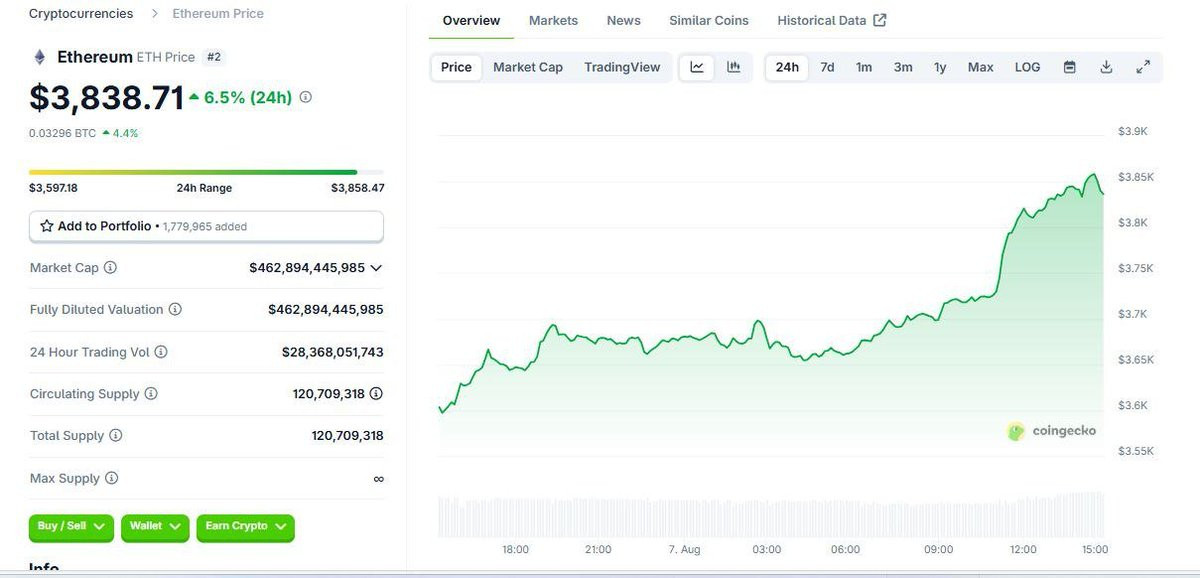Click the volume bars below the chart
This screenshot has width=1200, height=578.
click(x=770, y=514)
